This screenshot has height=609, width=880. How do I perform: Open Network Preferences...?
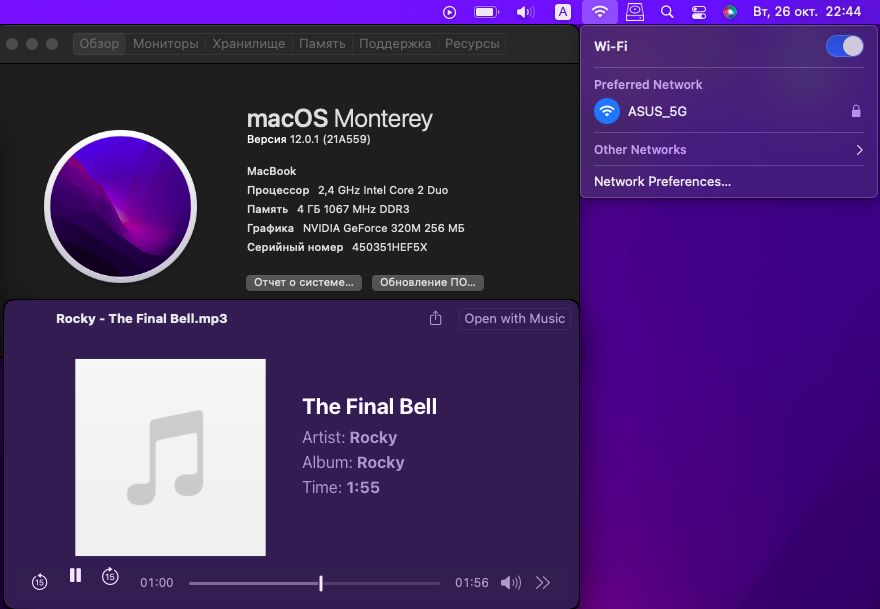[x=662, y=181]
